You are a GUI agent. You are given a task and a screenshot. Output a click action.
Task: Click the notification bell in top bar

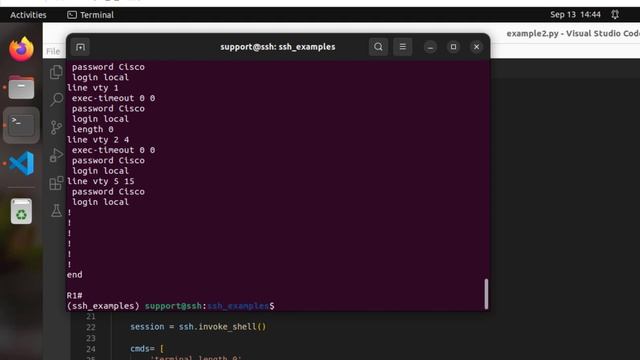[x=615, y=15]
